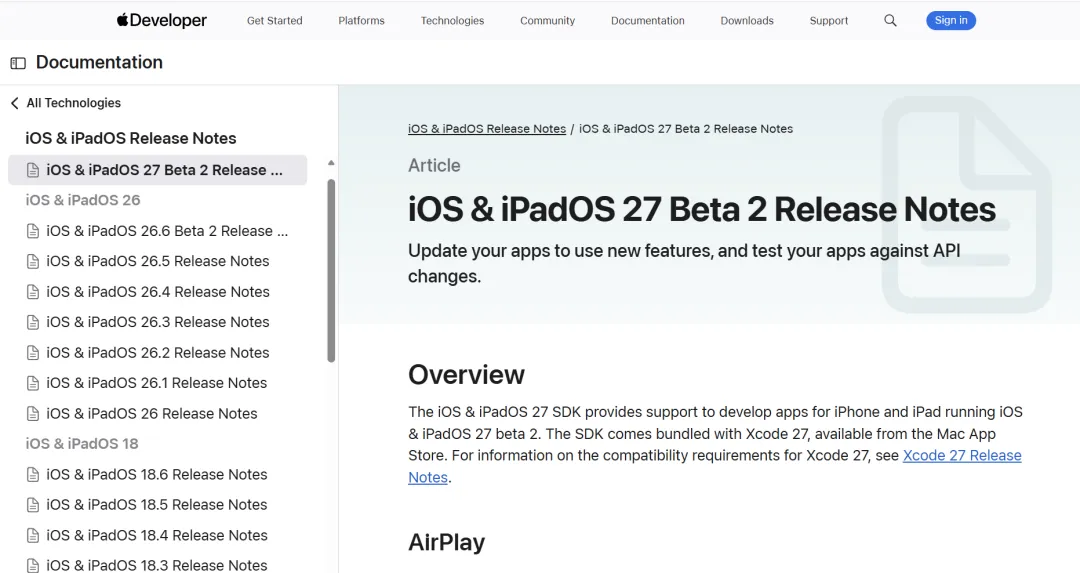Screen dimensions: 1080x573
Task: Click the iOS & iPadOS 26 group heading
Action: (x=83, y=200)
